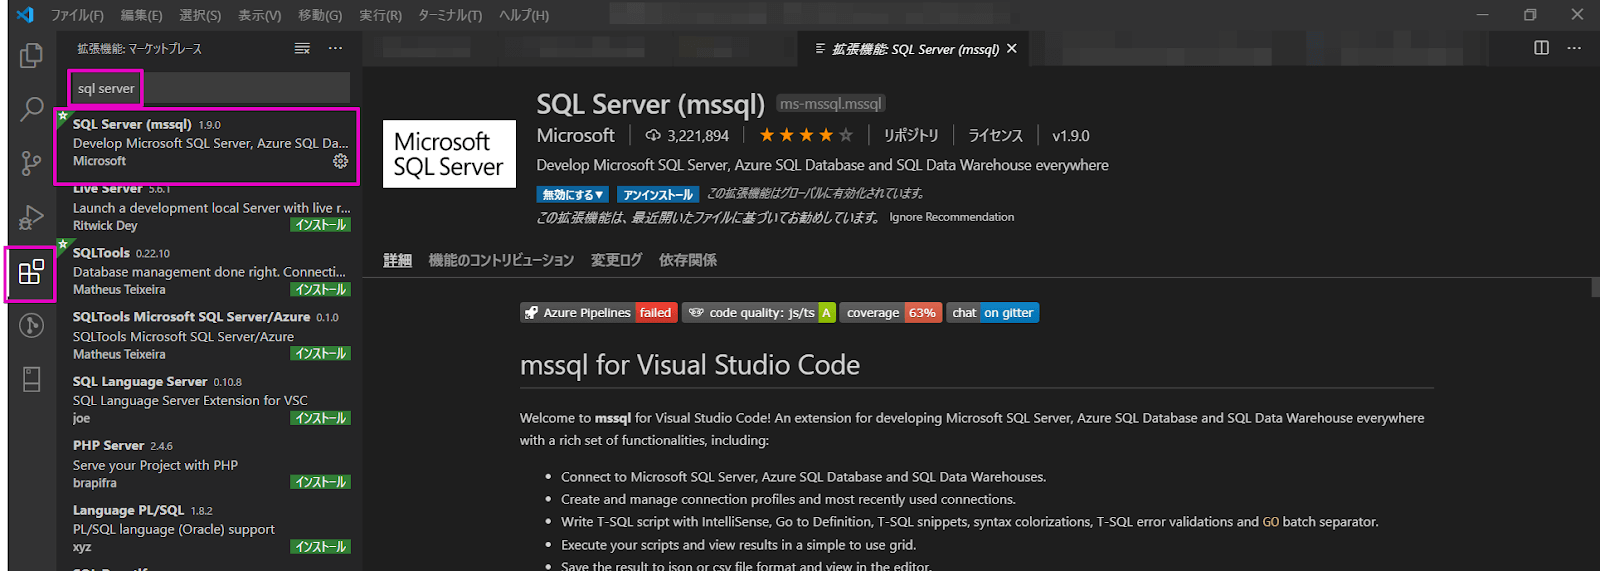Open the 編集(E) menu
Screen dimensions: 1600x571
(141, 15)
